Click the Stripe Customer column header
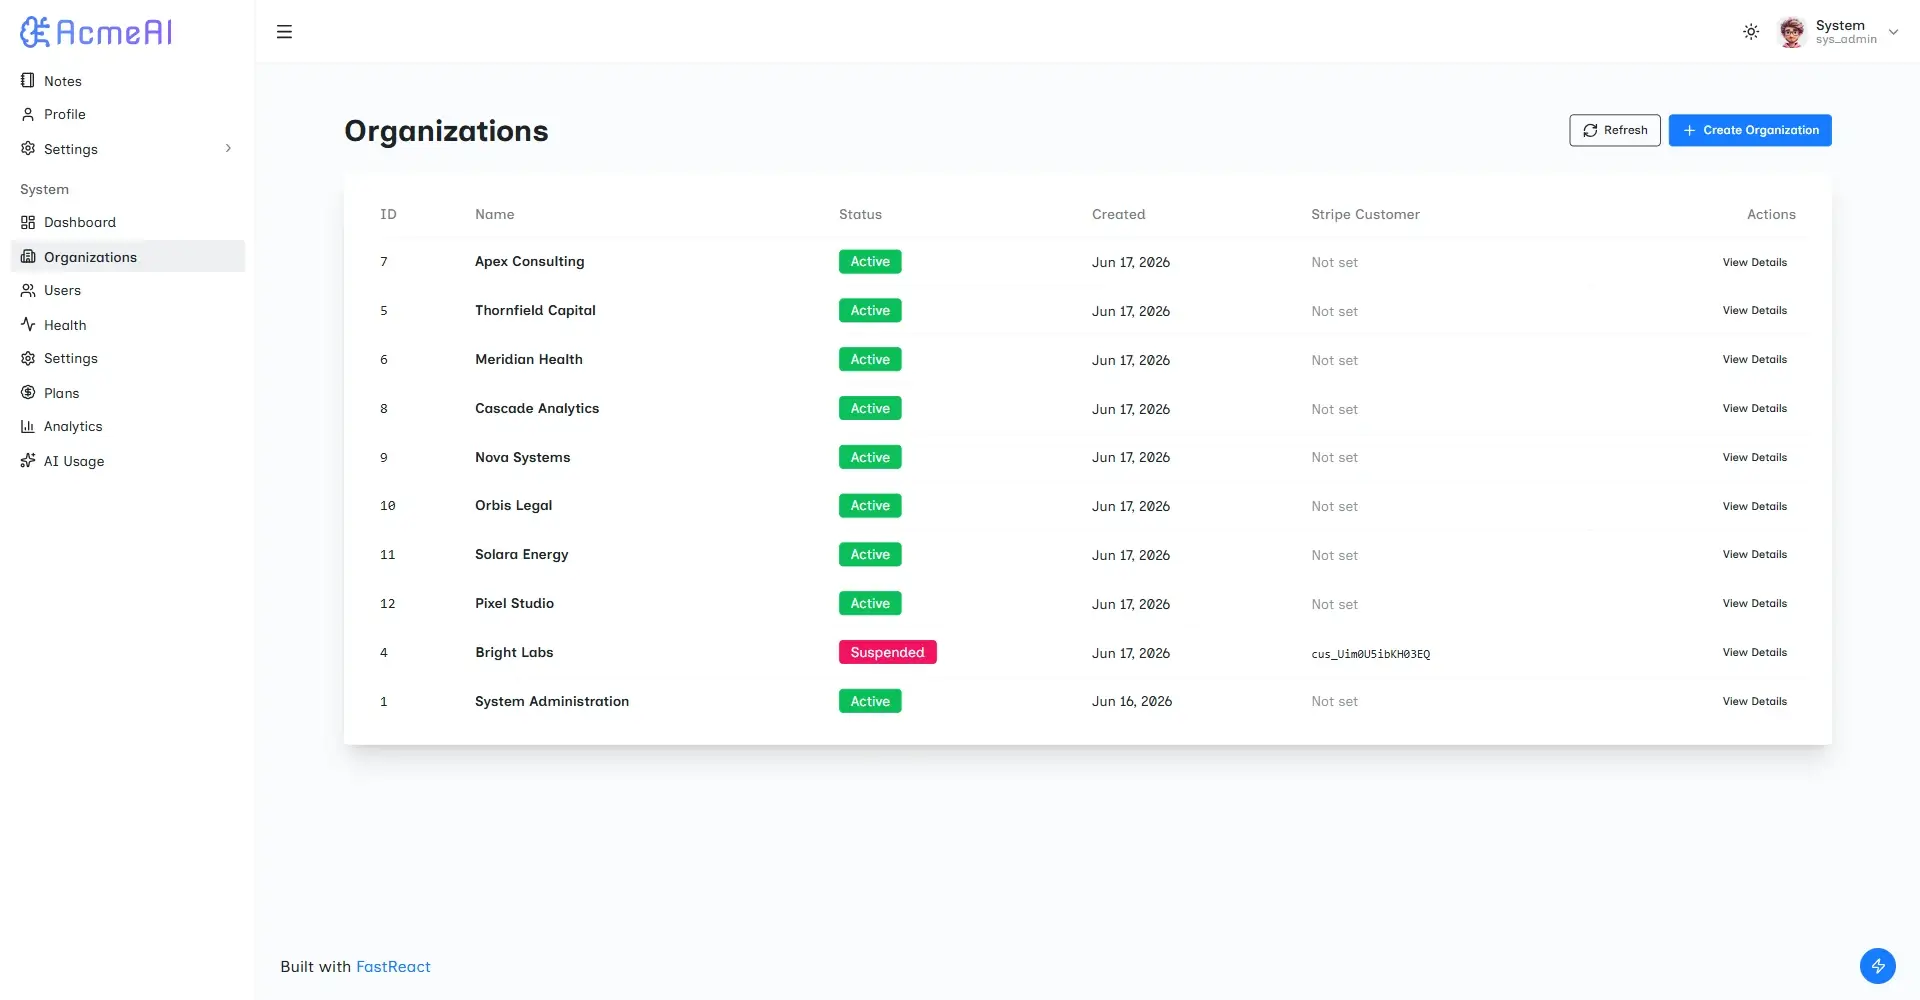 [x=1365, y=214]
